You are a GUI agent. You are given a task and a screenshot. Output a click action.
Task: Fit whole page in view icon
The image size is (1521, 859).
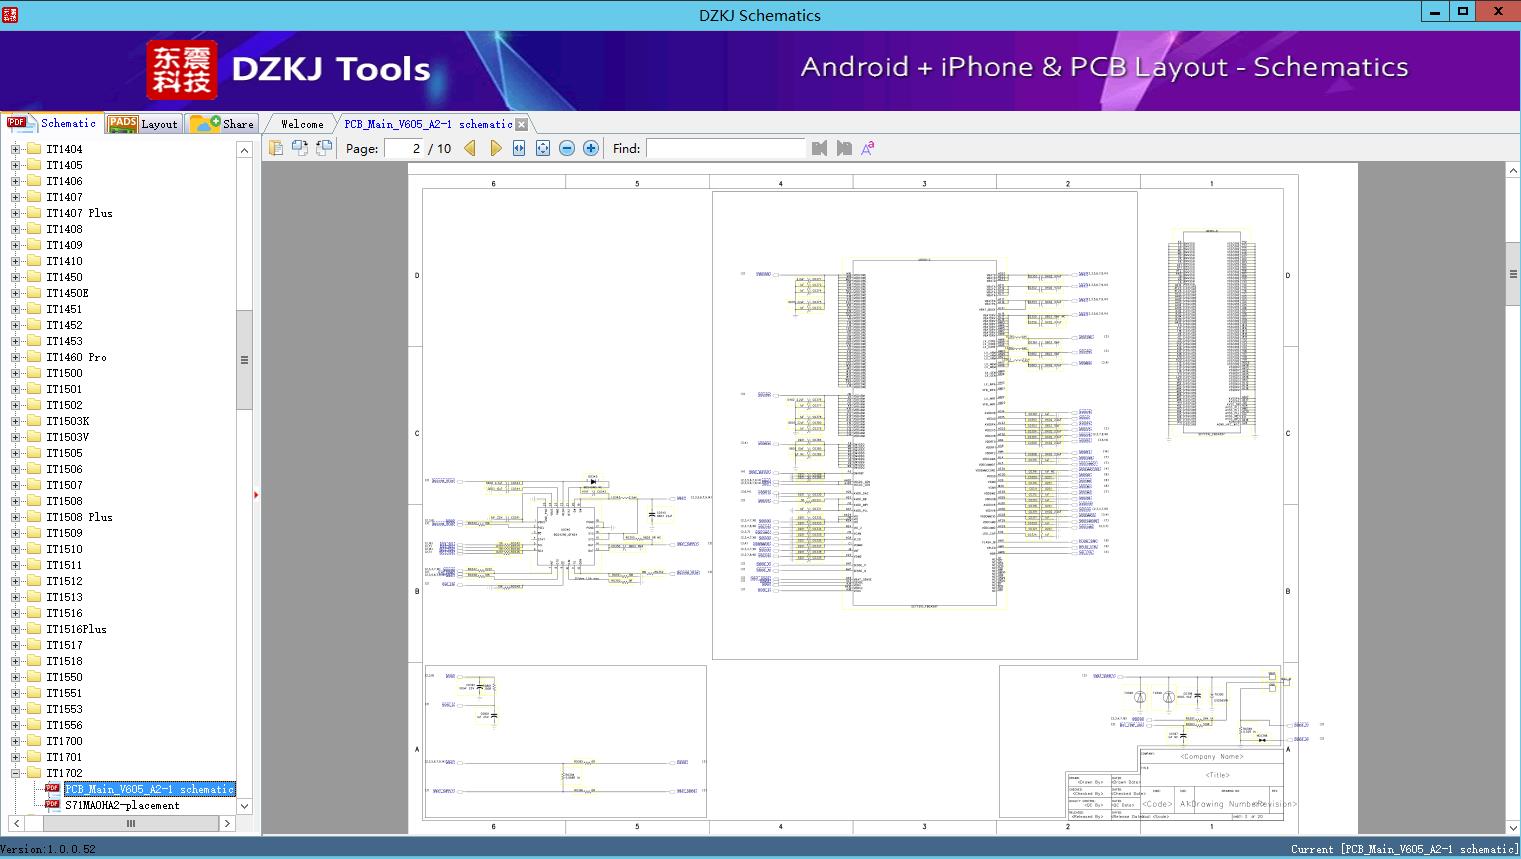click(x=543, y=148)
